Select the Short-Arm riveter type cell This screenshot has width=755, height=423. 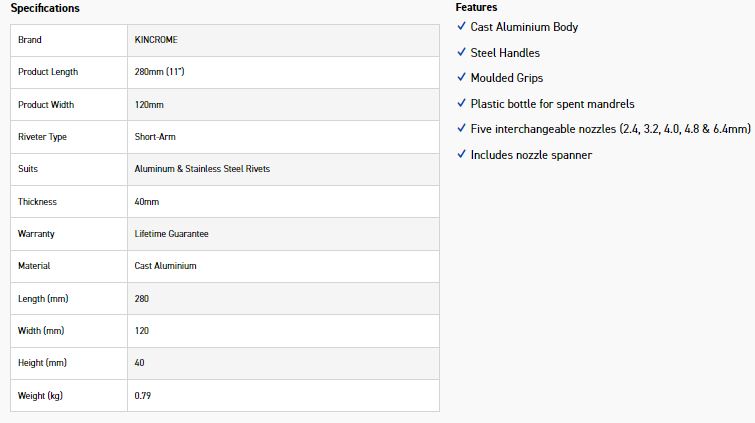283,137
